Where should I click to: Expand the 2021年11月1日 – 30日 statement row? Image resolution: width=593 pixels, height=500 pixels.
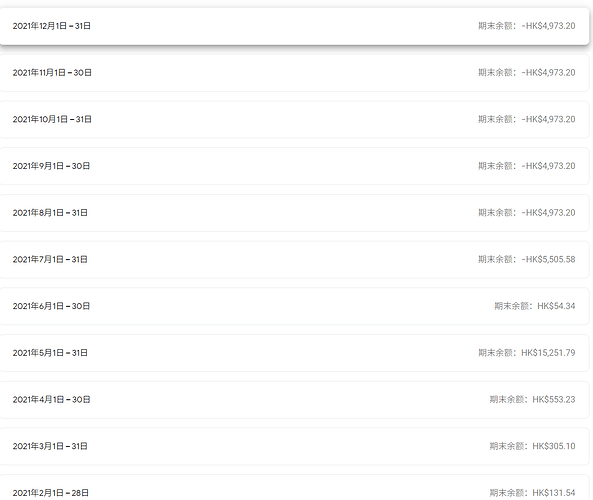point(294,73)
